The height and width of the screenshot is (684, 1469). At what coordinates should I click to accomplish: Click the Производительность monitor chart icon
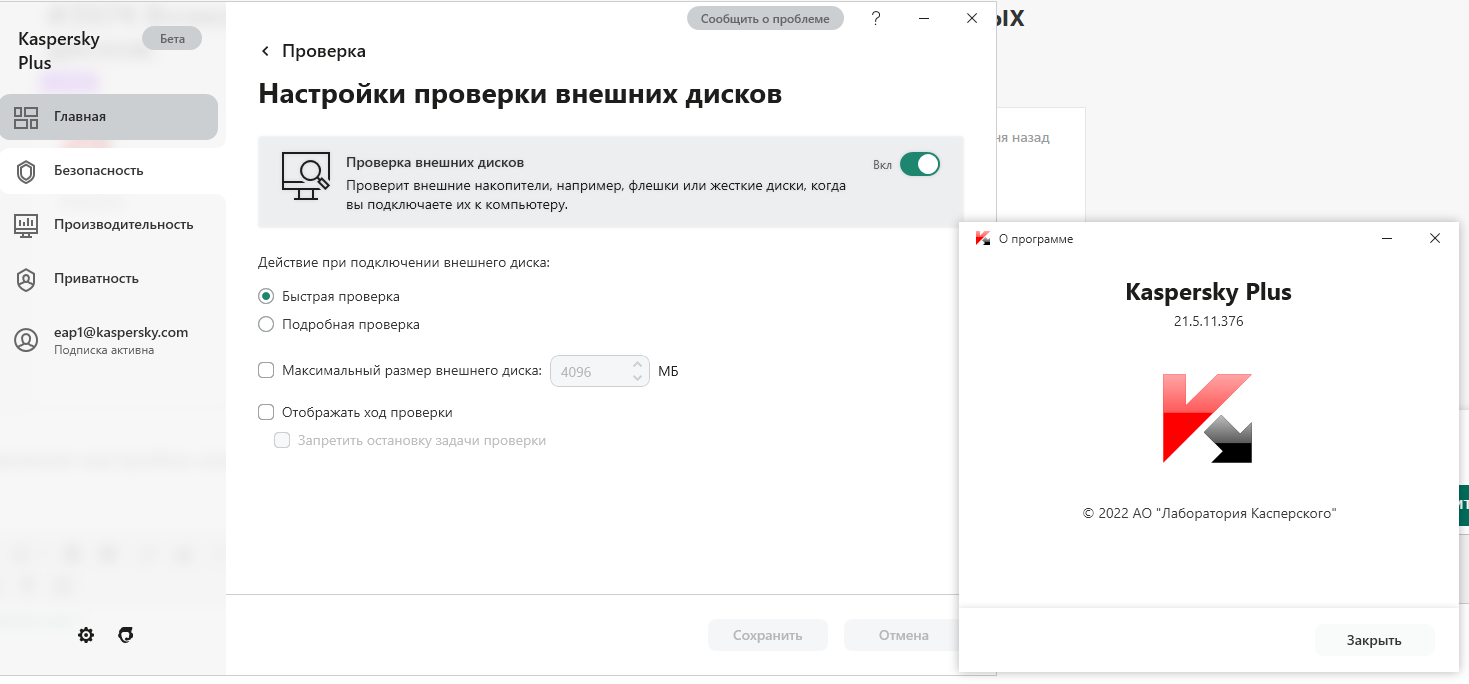26,225
